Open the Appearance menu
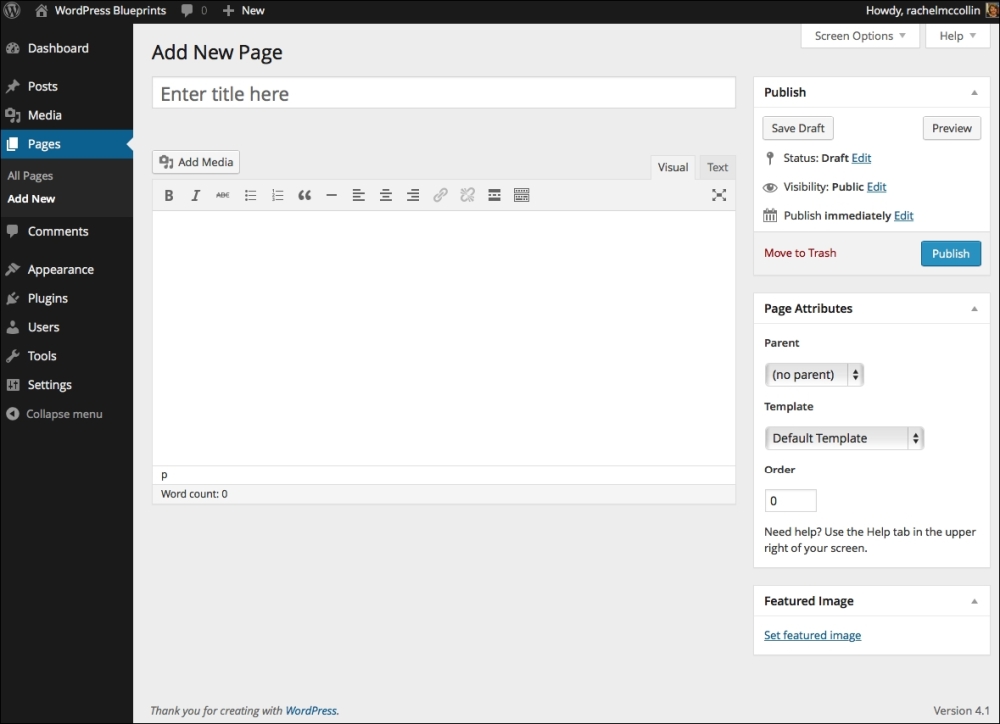The height and width of the screenshot is (724, 1000). (66, 269)
